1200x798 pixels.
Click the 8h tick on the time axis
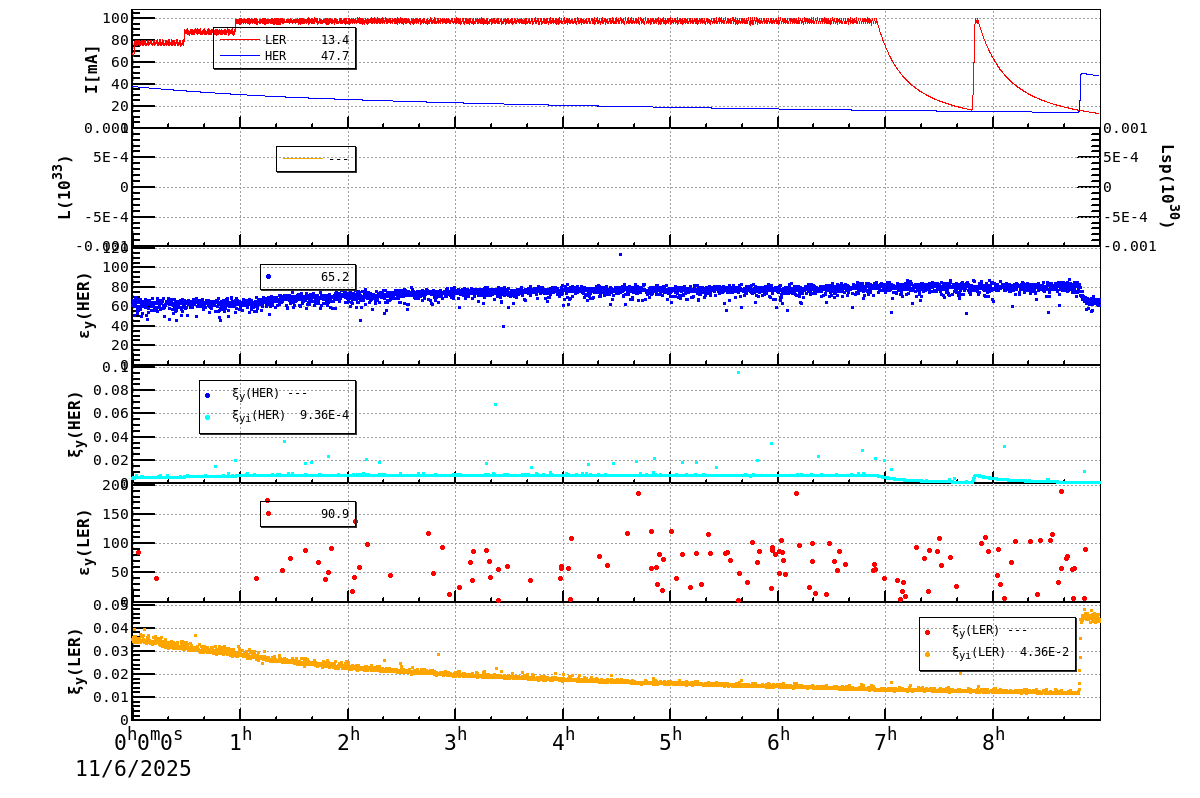pyautogui.click(x=994, y=741)
